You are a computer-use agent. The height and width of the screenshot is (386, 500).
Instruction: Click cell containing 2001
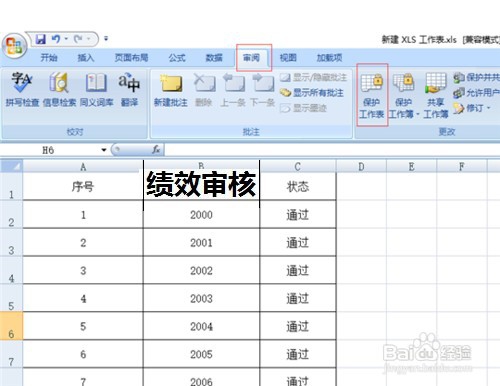pyautogui.click(x=201, y=242)
